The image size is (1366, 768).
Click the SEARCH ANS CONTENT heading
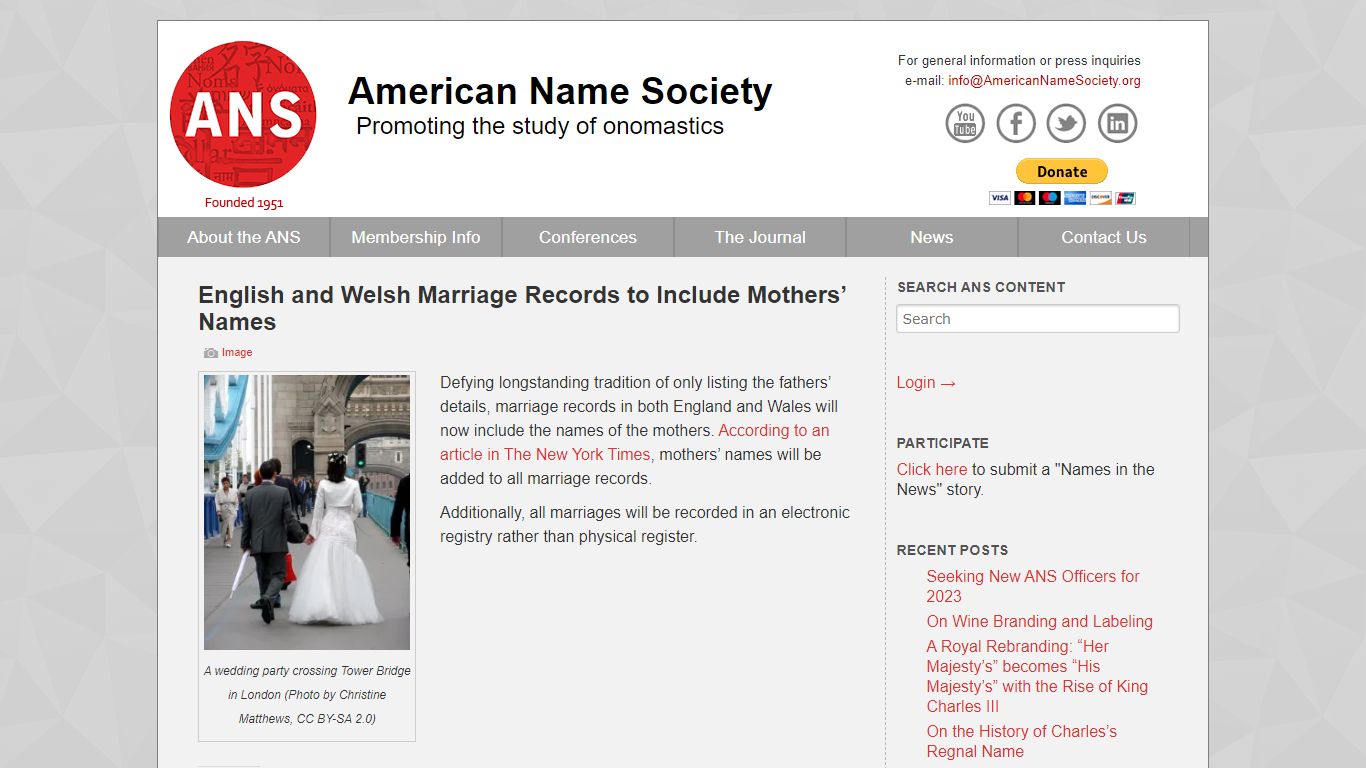pos(981,287)
